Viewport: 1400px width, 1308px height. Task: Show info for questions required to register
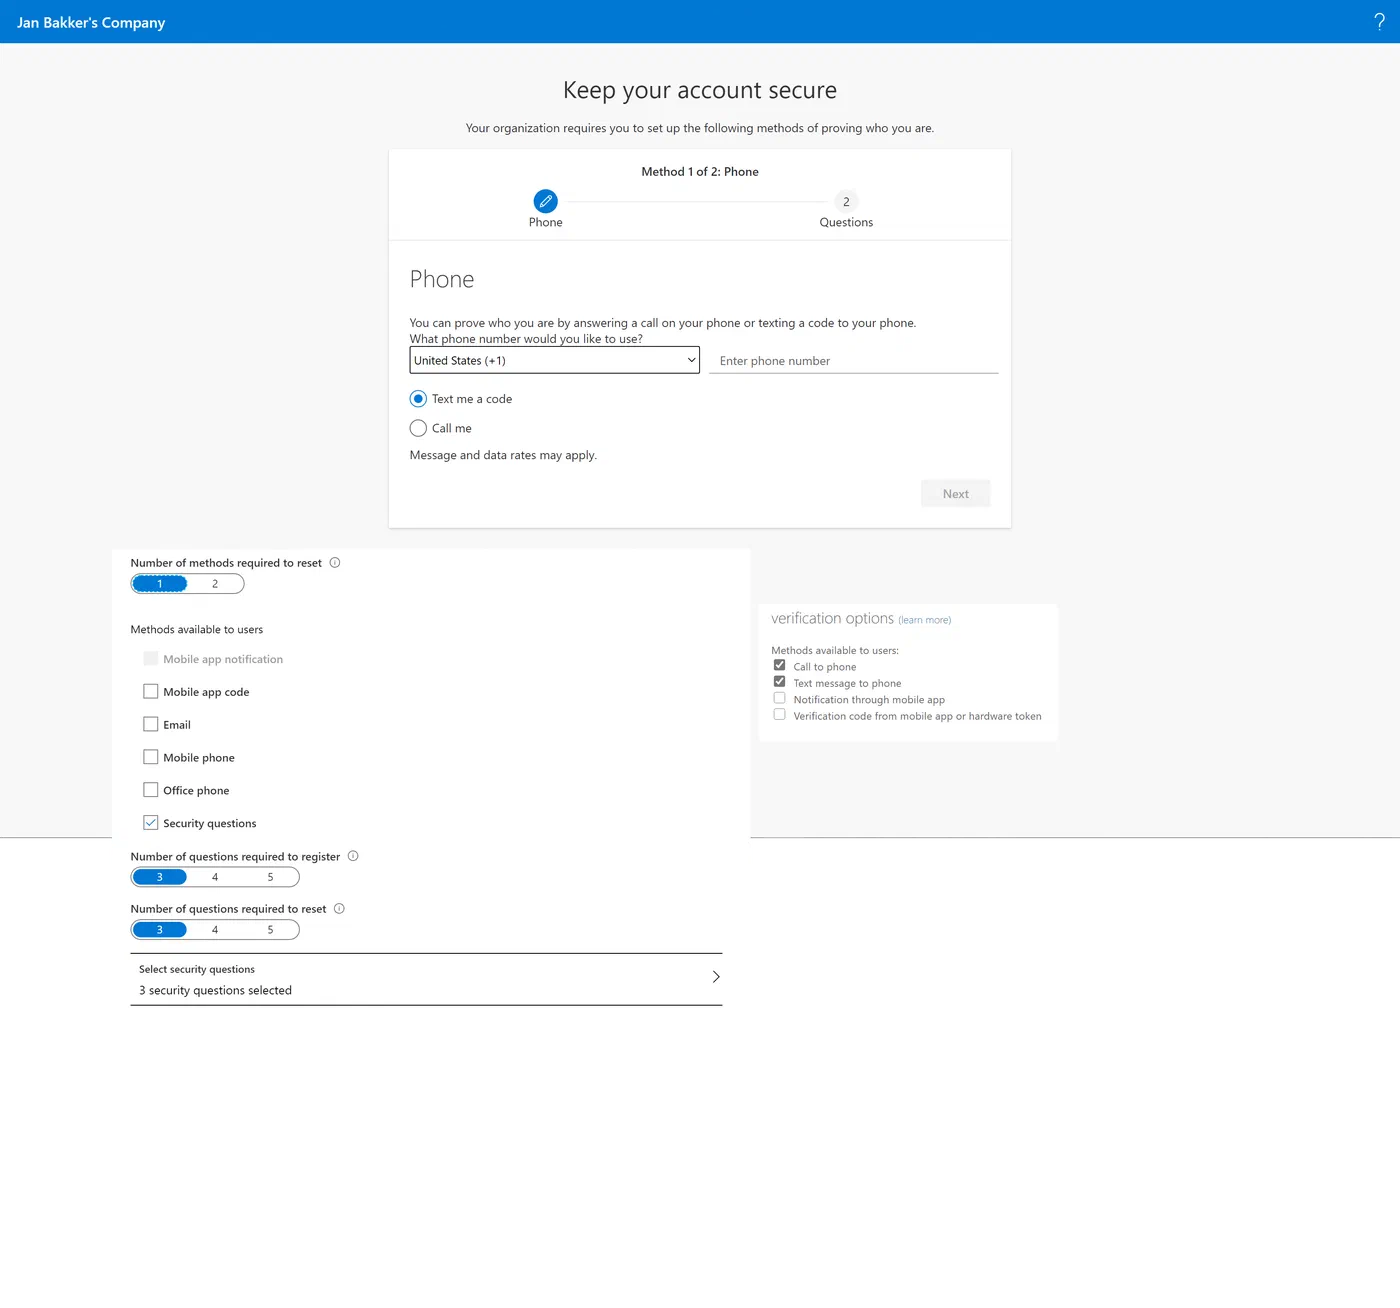pyautogui.click(x=353, y=856)
